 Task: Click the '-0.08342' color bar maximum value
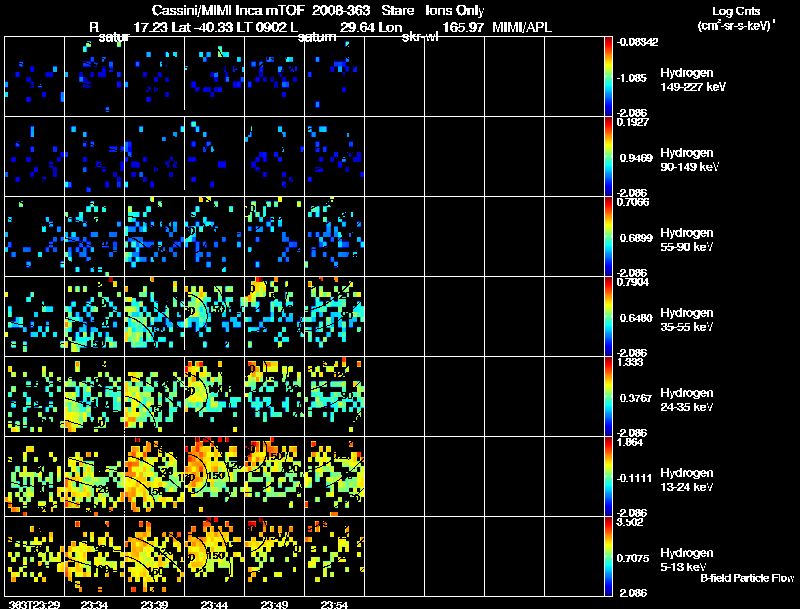(x=637, y=42)
